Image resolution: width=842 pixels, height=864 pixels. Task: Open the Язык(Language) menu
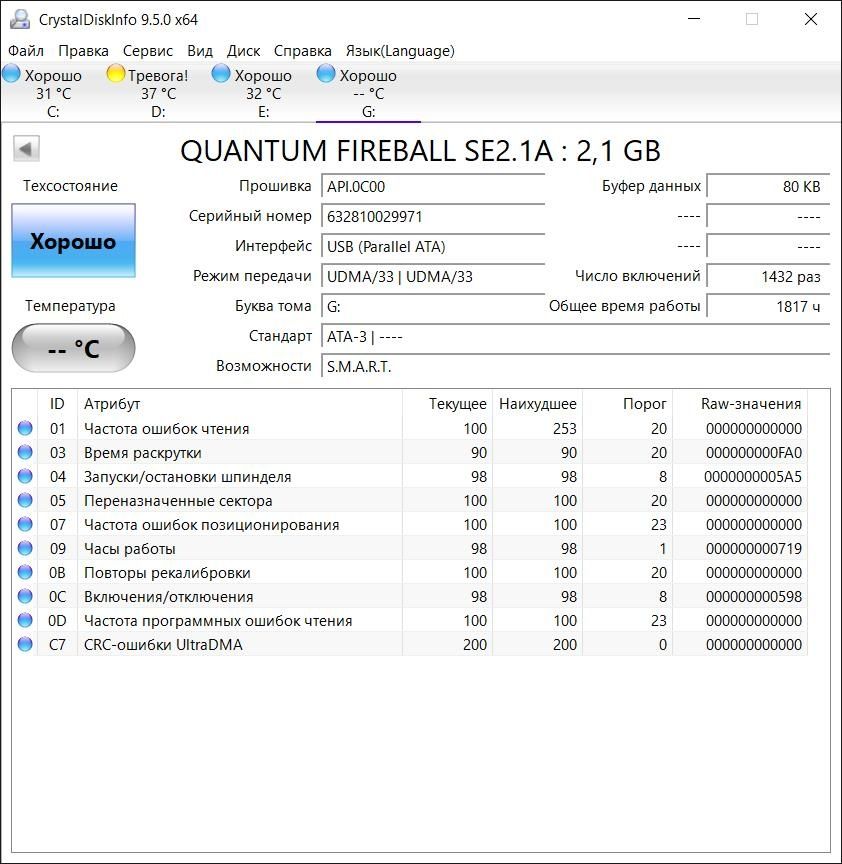[x=400, y=51]
